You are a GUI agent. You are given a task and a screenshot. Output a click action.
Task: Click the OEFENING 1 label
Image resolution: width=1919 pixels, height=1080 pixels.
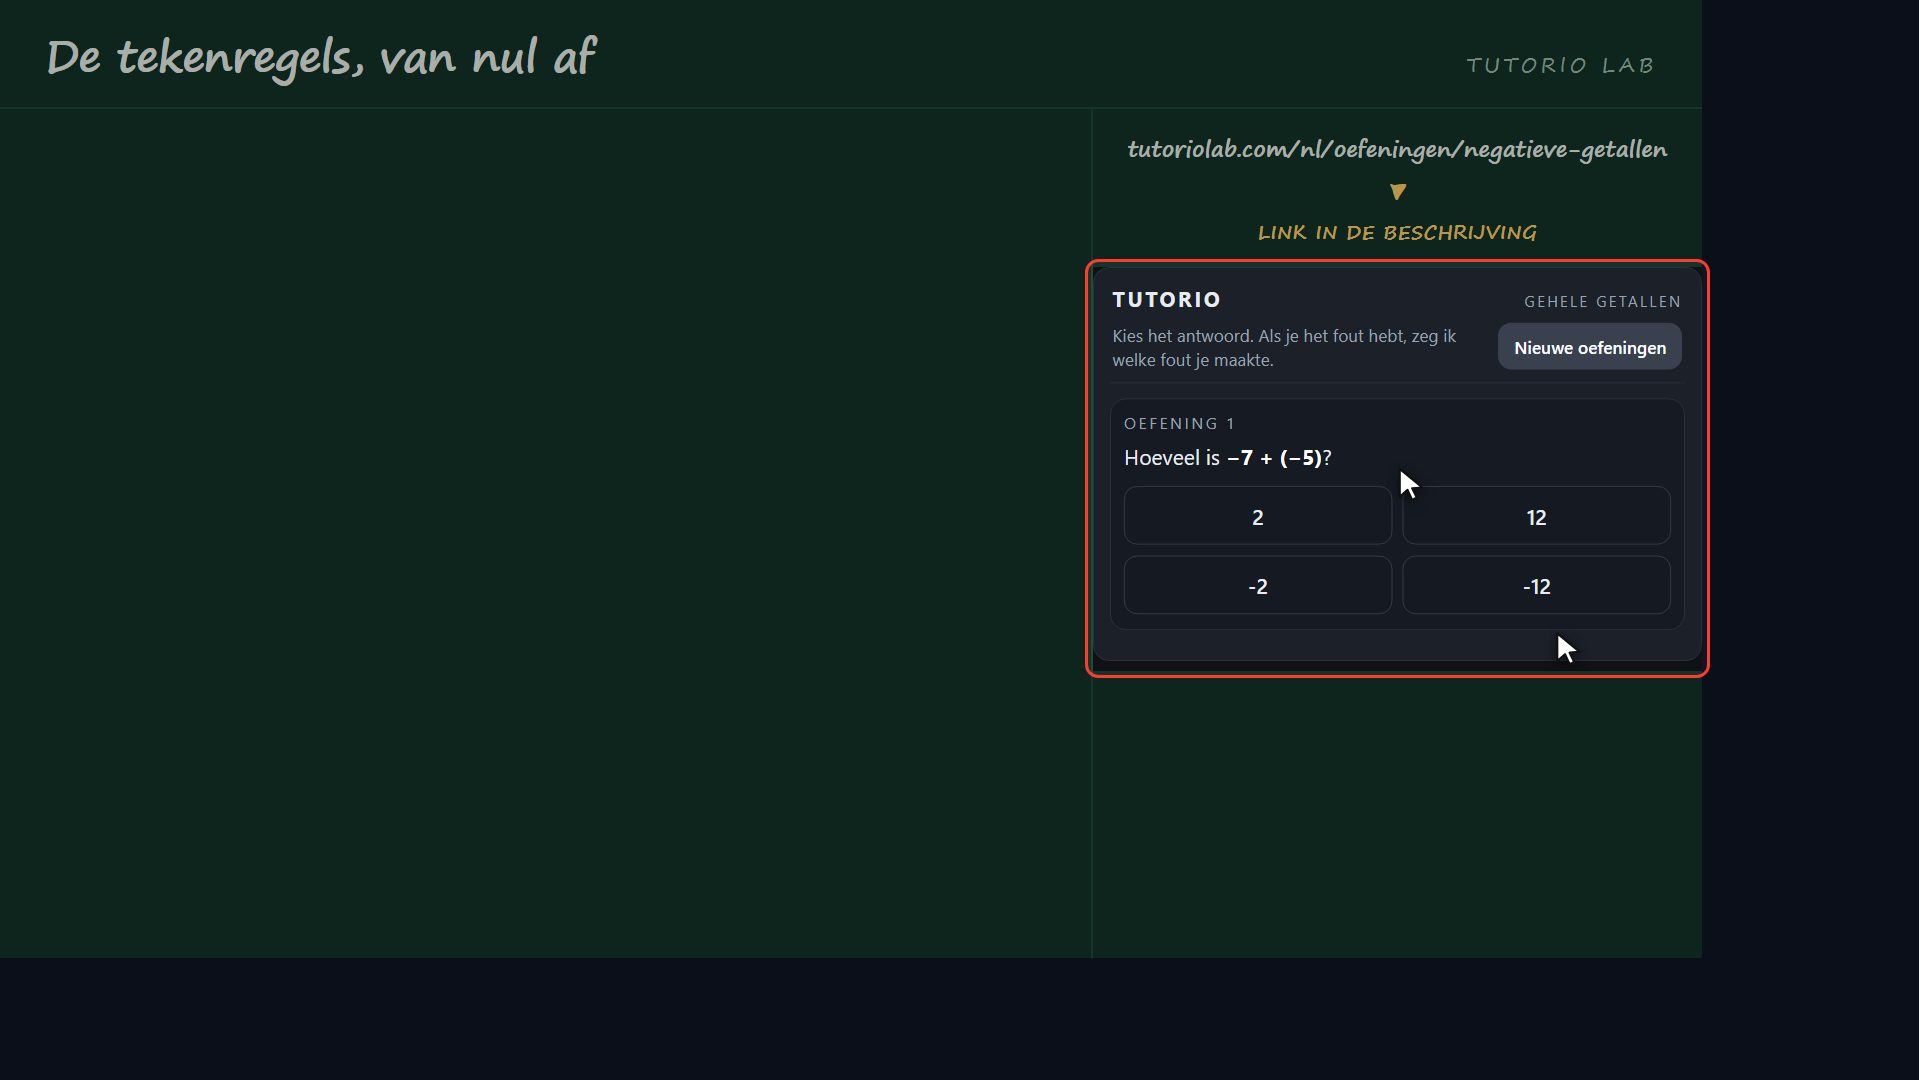coord(1179,424)
